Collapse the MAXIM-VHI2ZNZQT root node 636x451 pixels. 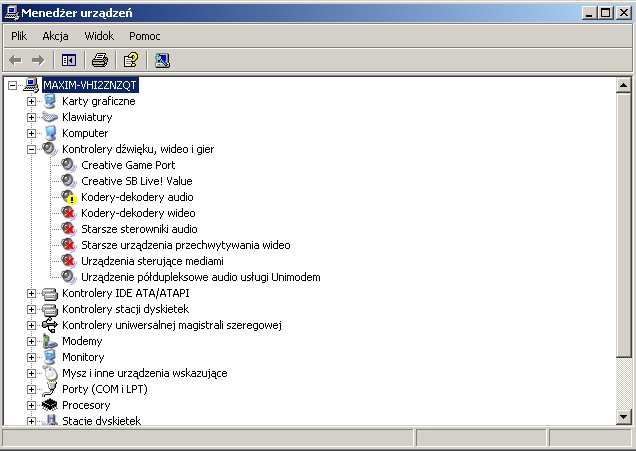pyautogui.click(x=13, y=85)
